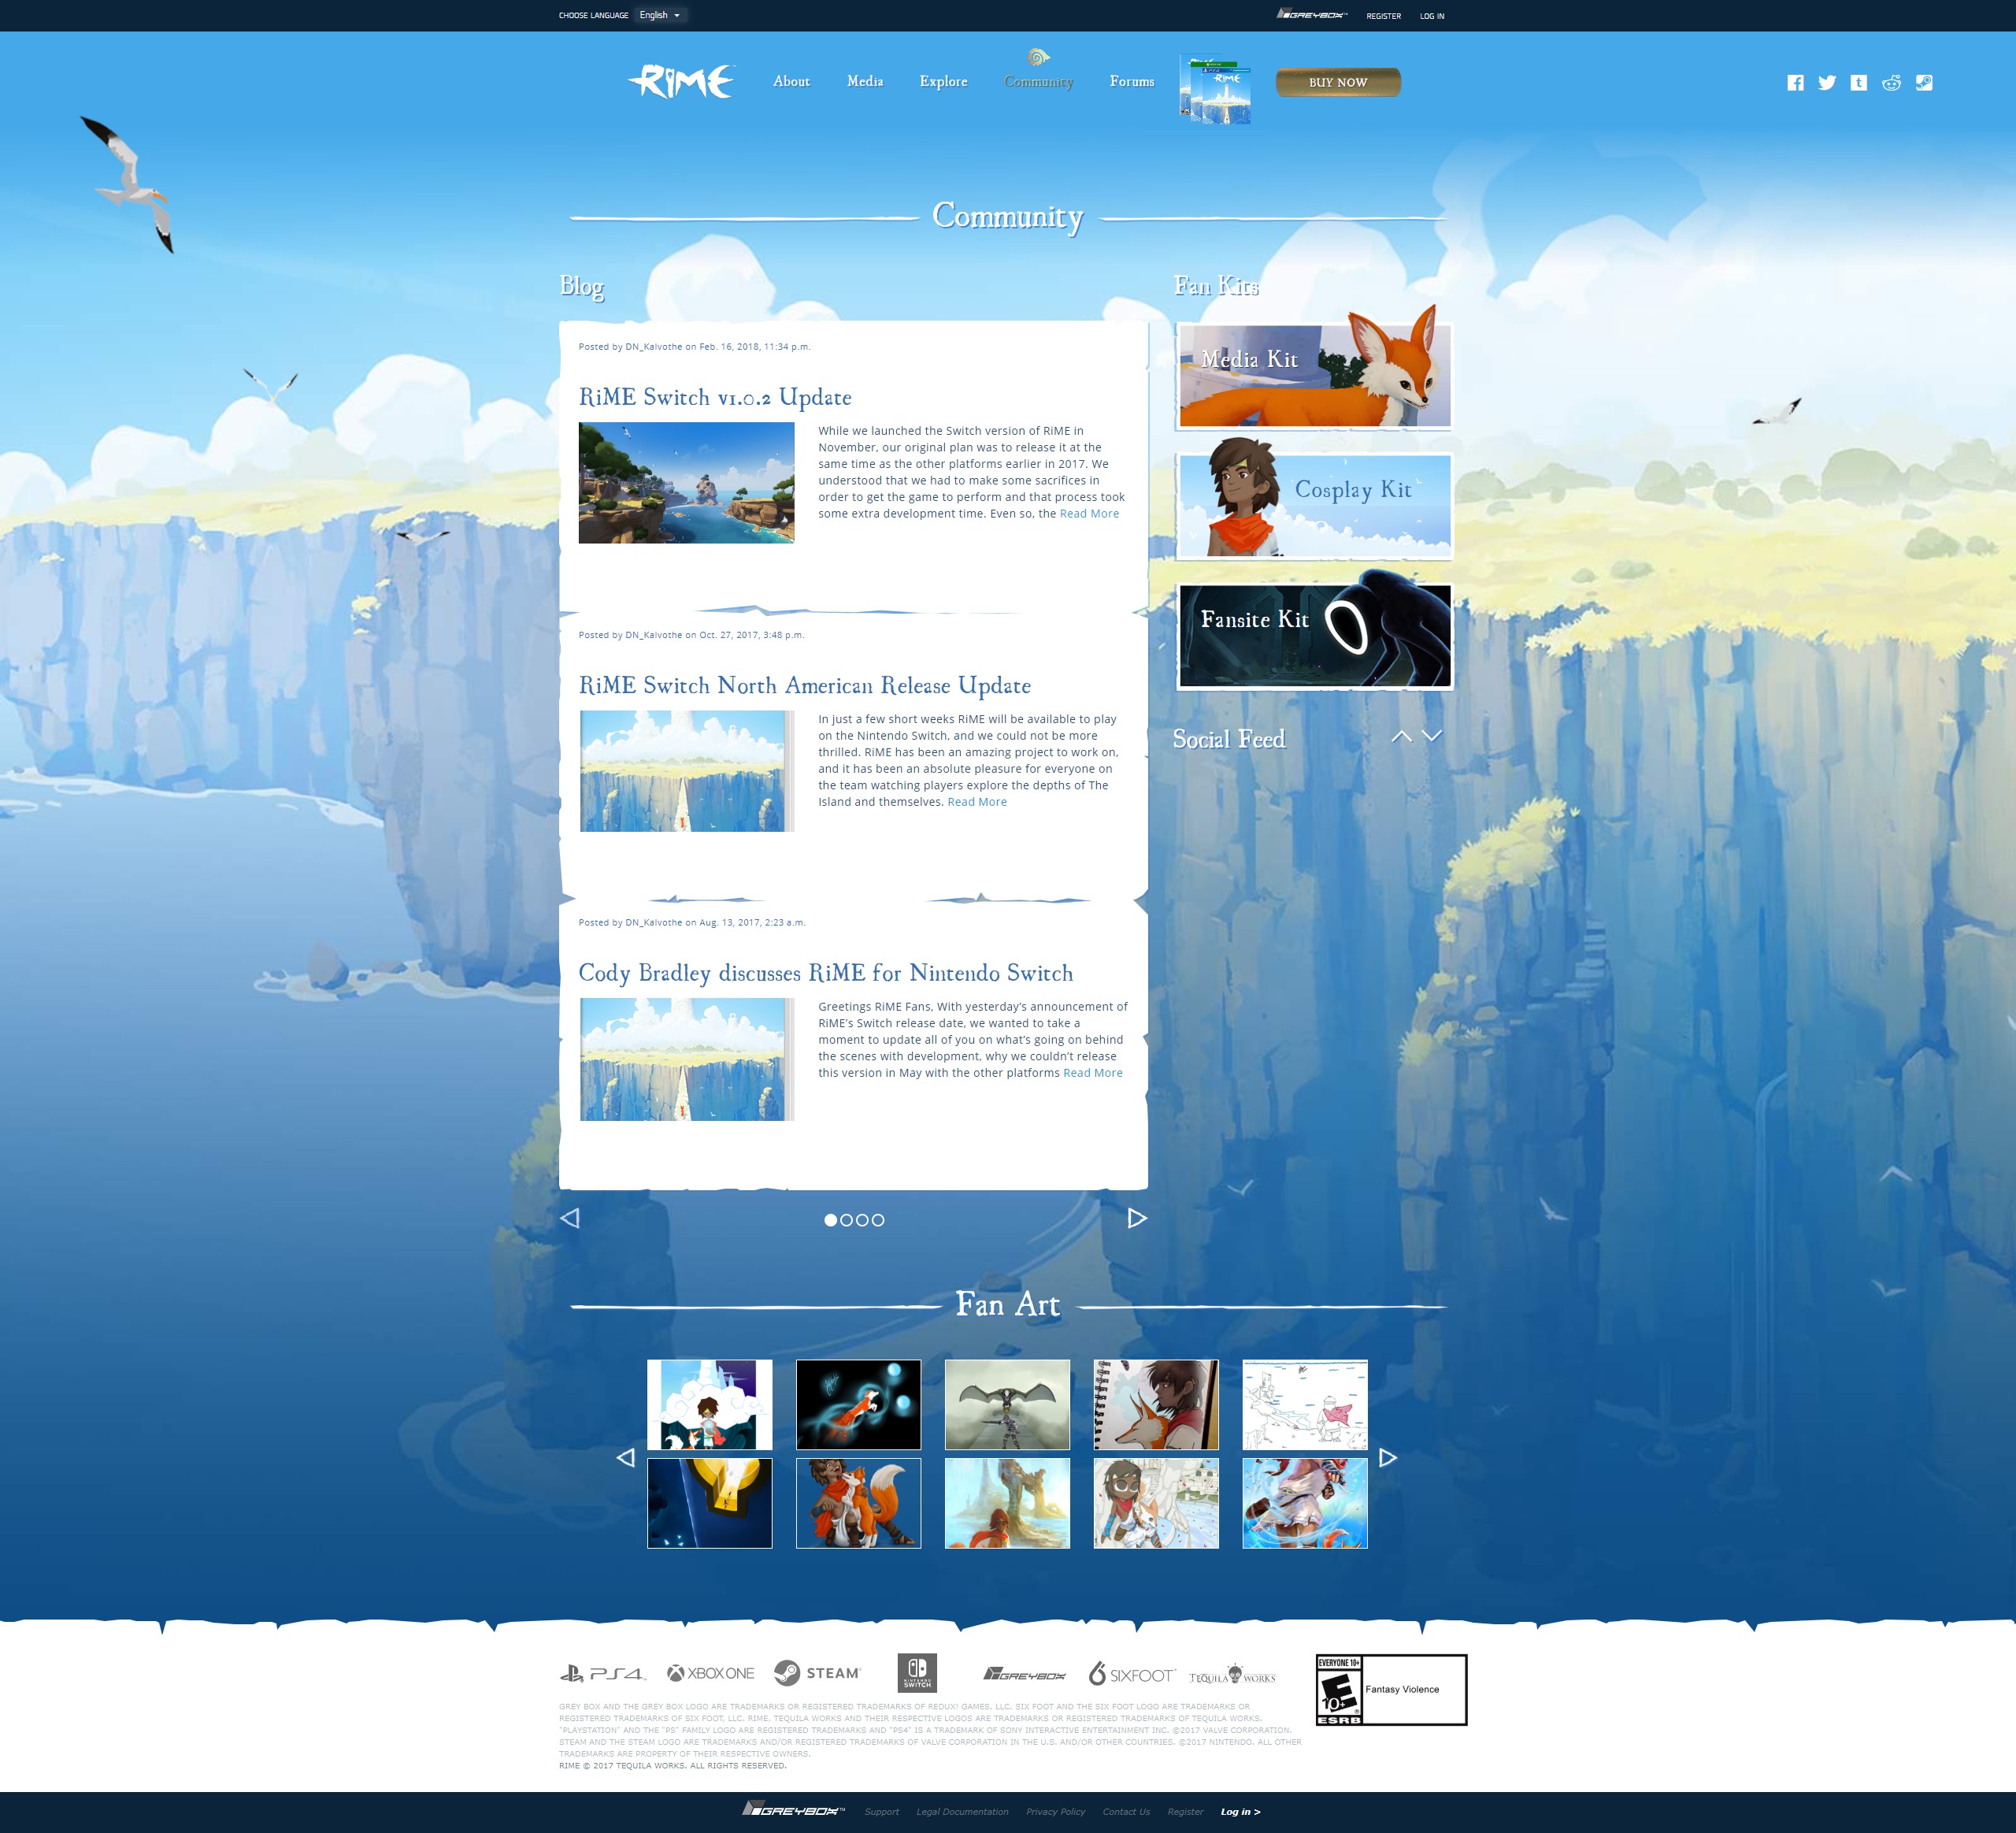Screen dimensions: 2016x1833
Task: Open the Steam social icon
Action: point(1924,83)
